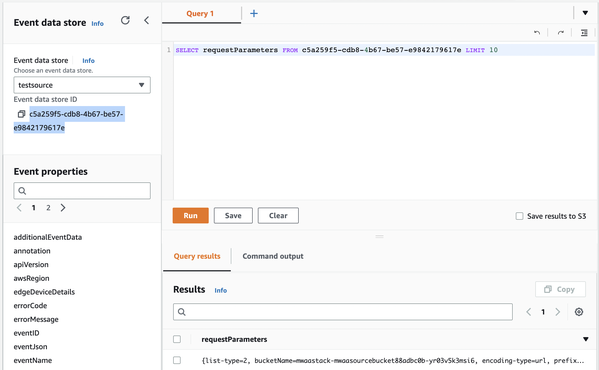This screenshot has width=599, height=370.
Task: Select the eventJson property
Action: coord(31,347)
